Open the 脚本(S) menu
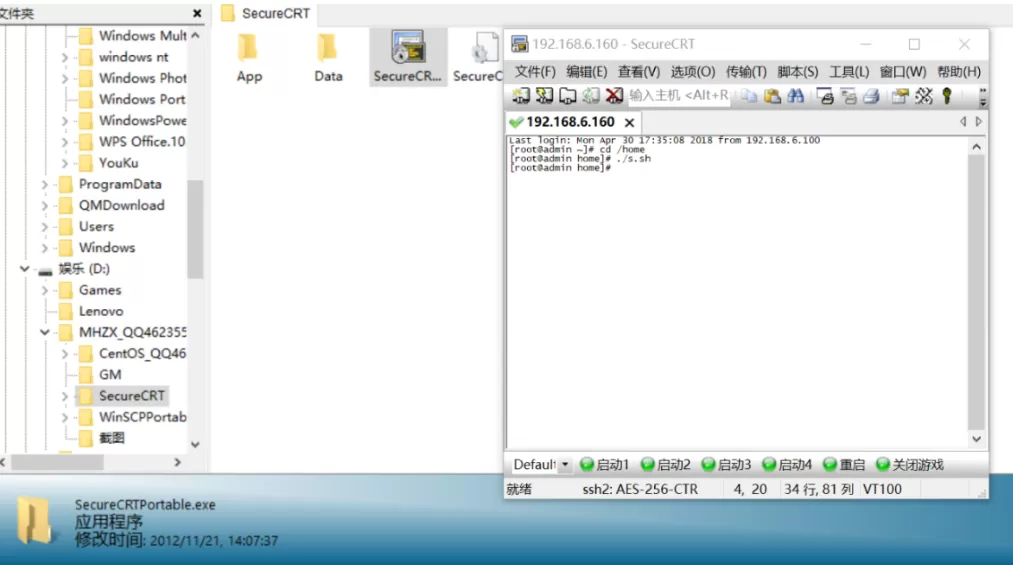 pyautogui.click(x=797, y=72)
